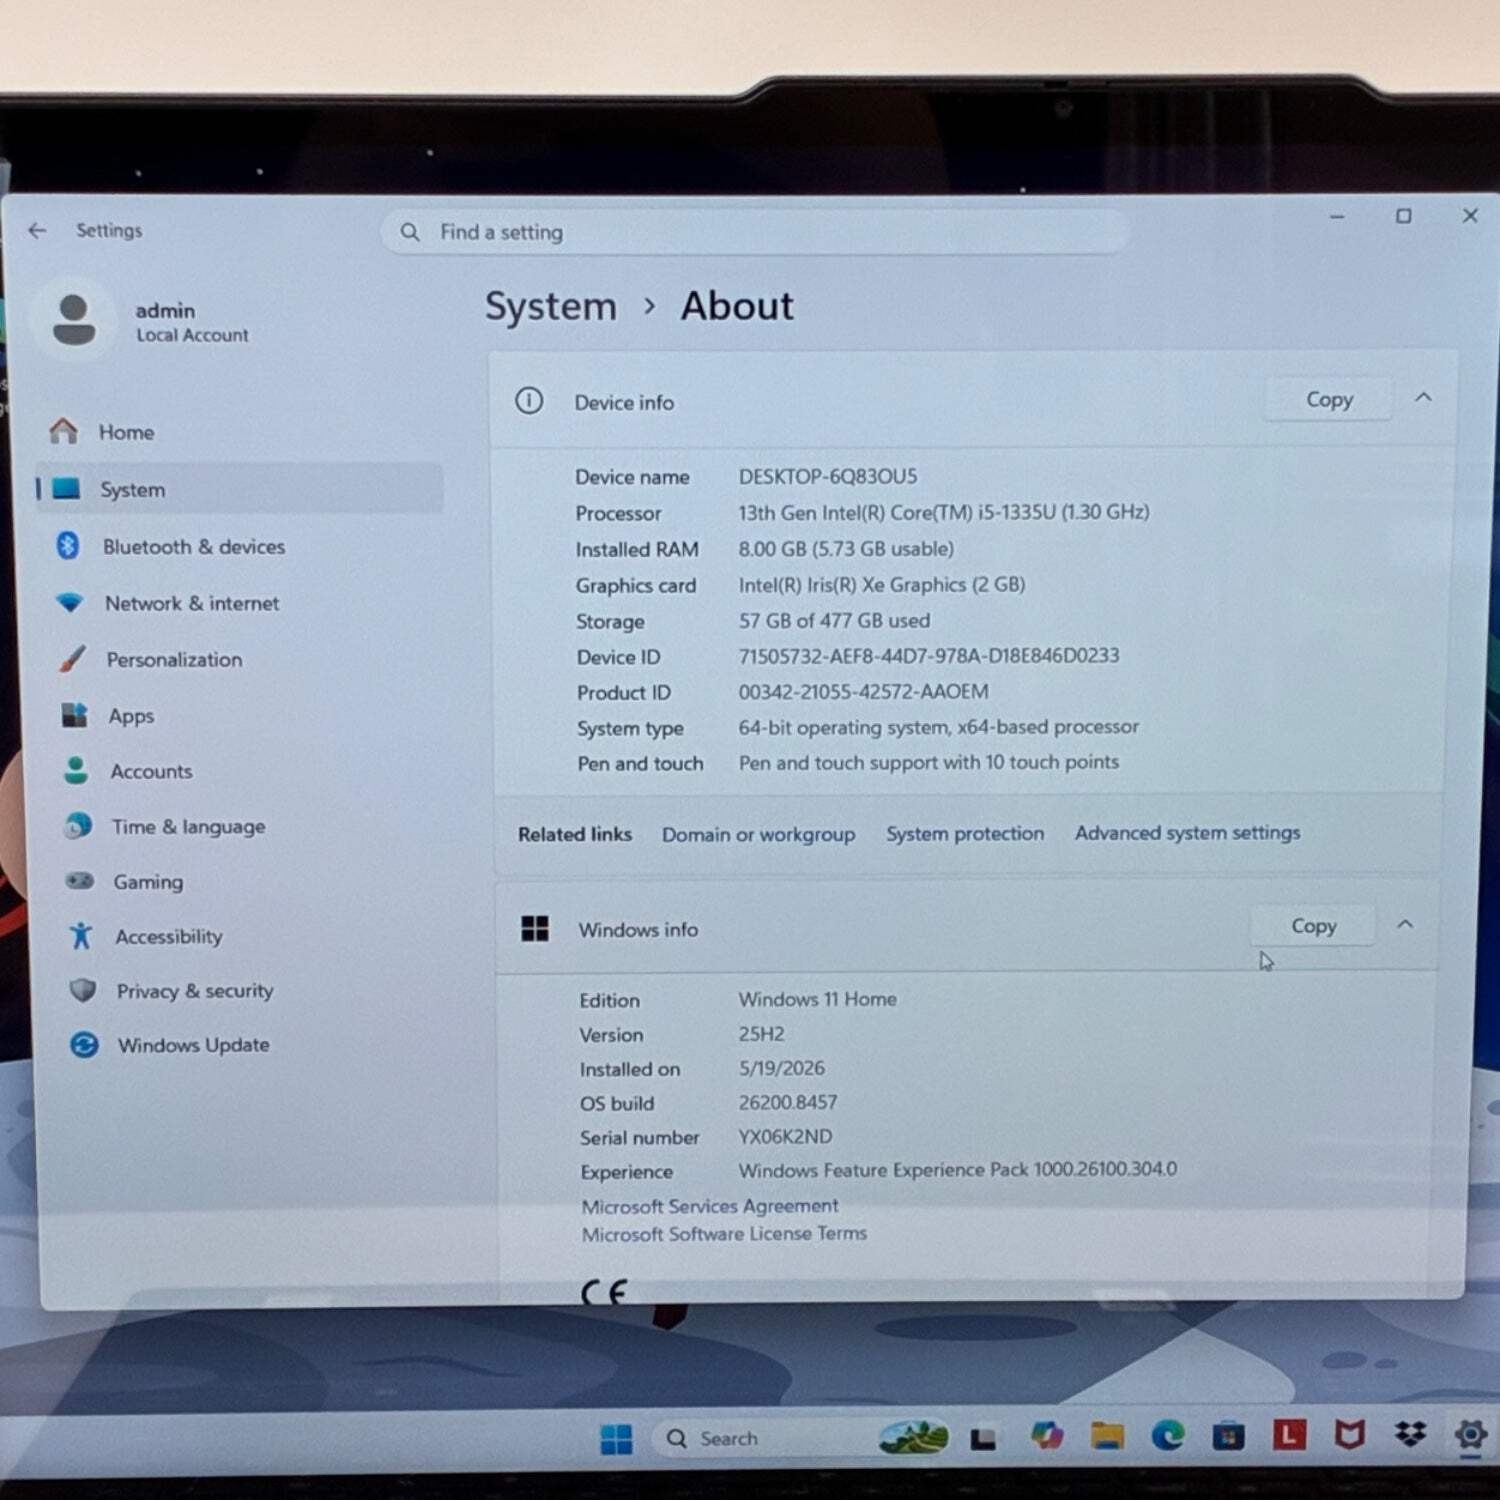Select the processor value i5-1335U text
Screen dimensions: 1500x1500
pos(943,512)
